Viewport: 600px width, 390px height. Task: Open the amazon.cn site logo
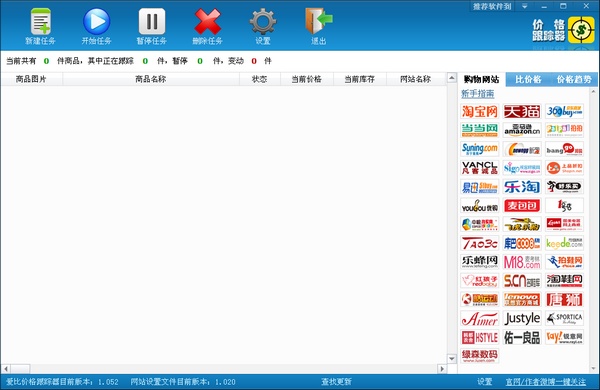click(x=522, y=130)
